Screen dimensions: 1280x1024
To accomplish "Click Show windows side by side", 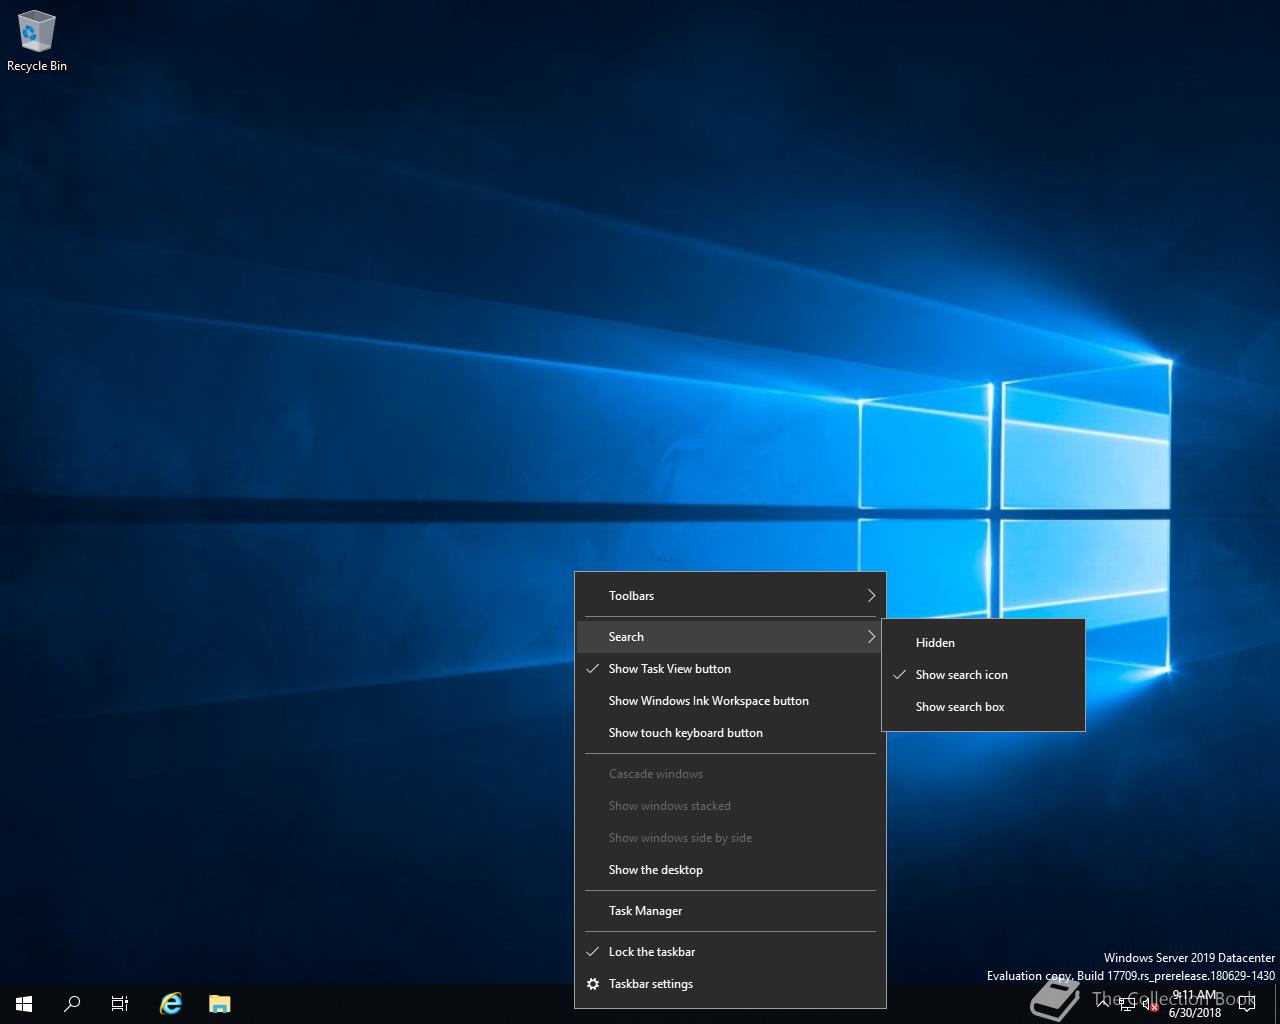I will click(731, 838).
